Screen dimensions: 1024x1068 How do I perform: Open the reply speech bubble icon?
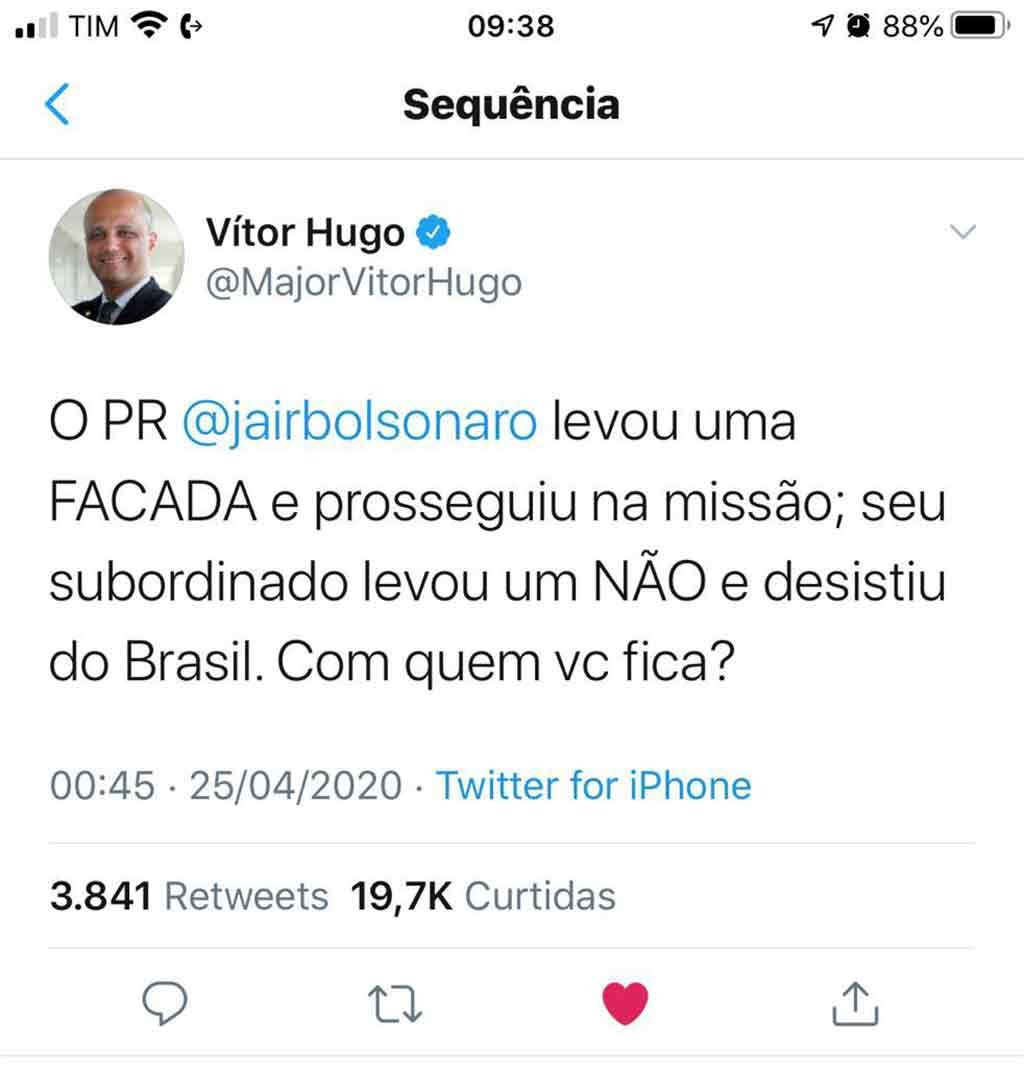click(x=164, y=1003)
